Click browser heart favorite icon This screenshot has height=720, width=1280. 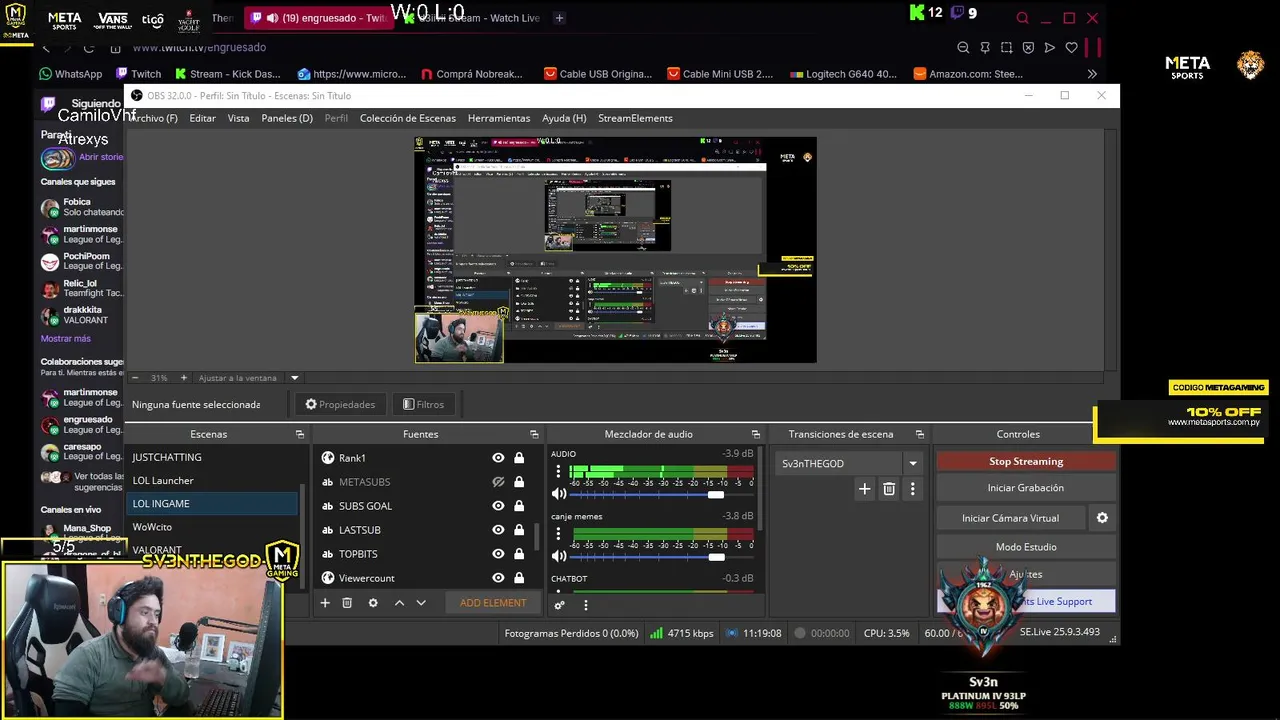coord(1071,47)
